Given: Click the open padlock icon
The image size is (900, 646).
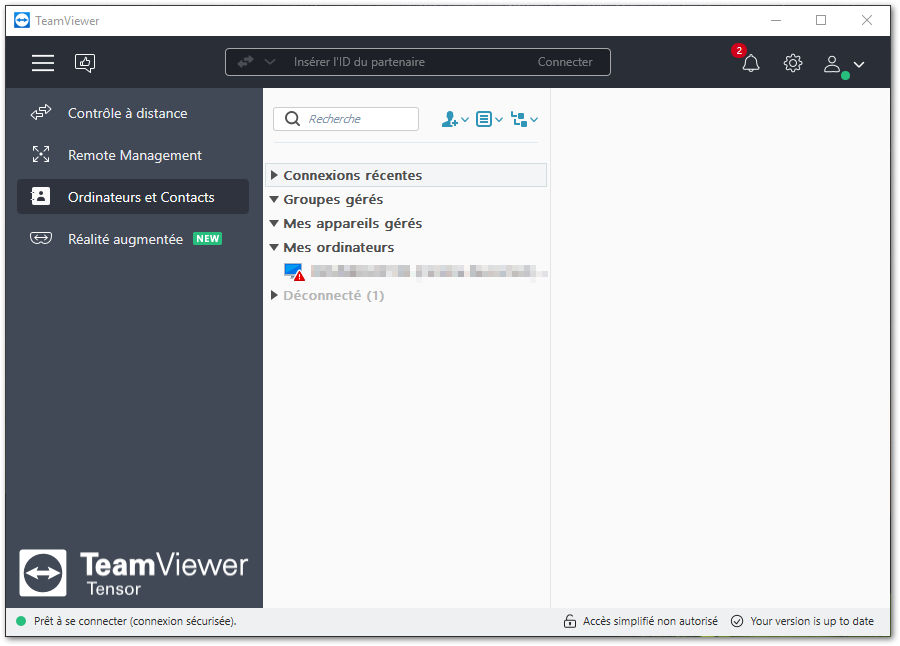Looking at the screenshot, I should tap(569, 621).
